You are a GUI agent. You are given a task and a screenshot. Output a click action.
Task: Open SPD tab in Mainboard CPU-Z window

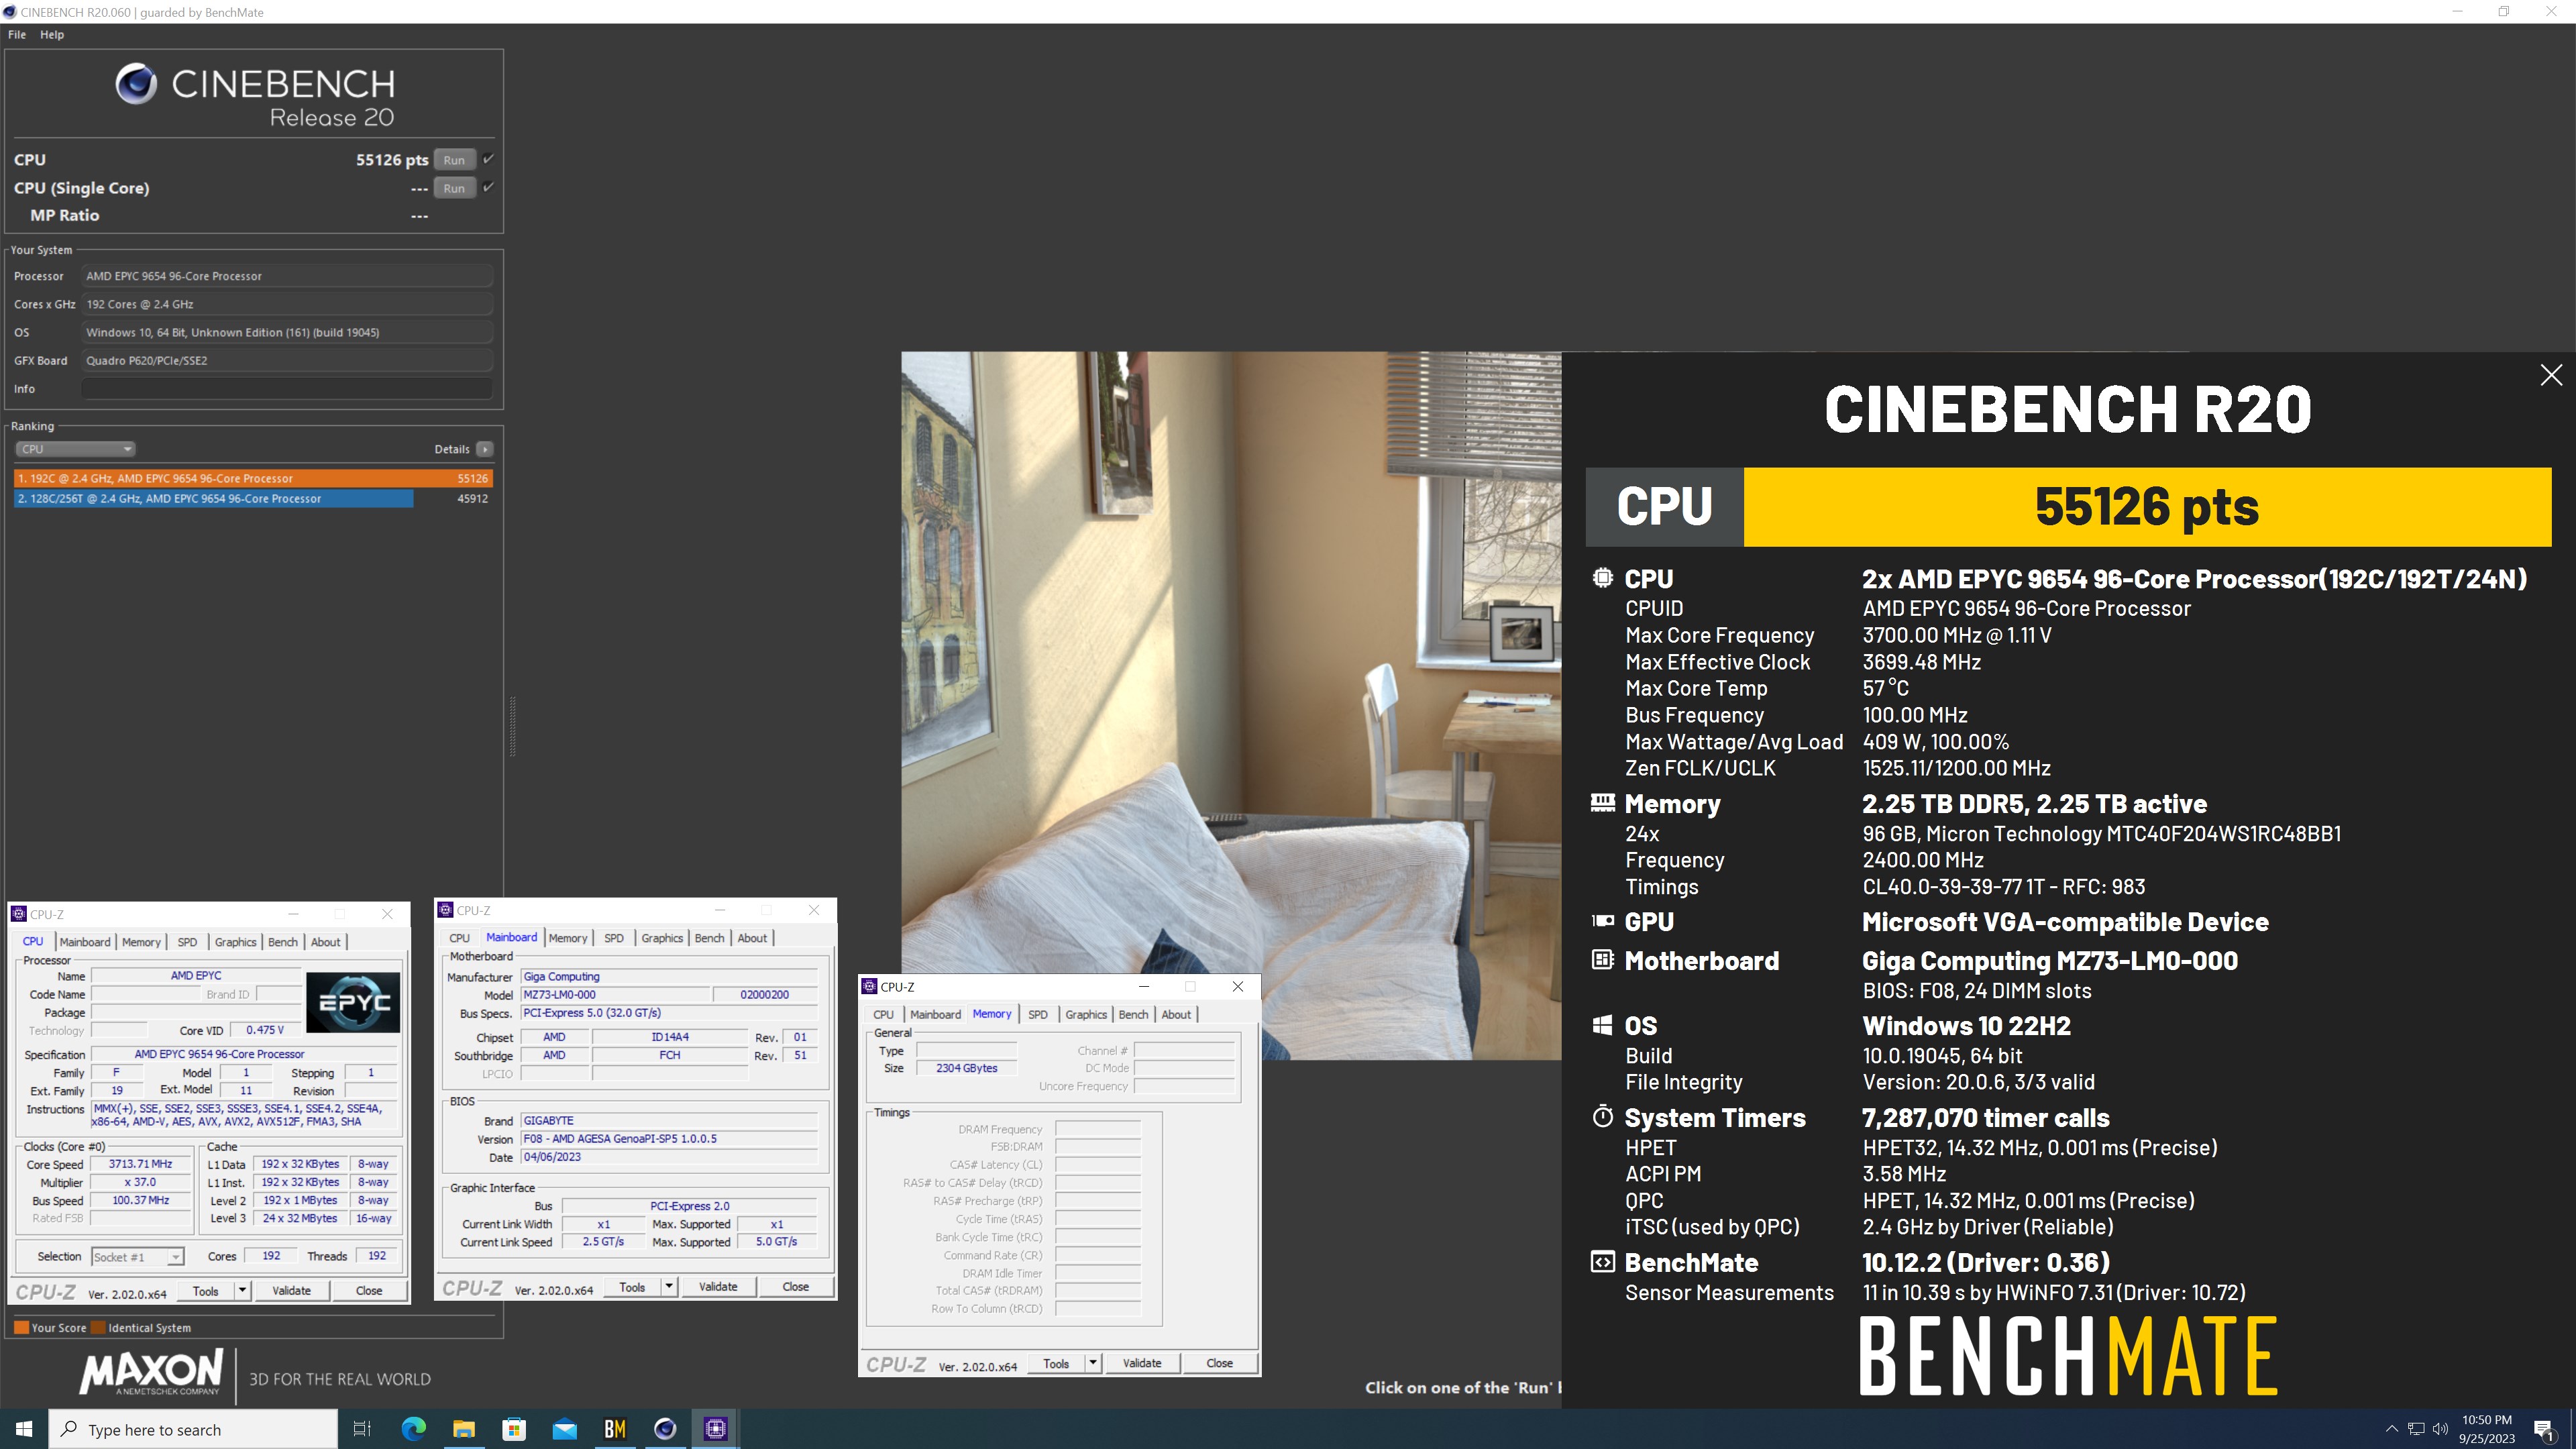[x=614, y=938]
